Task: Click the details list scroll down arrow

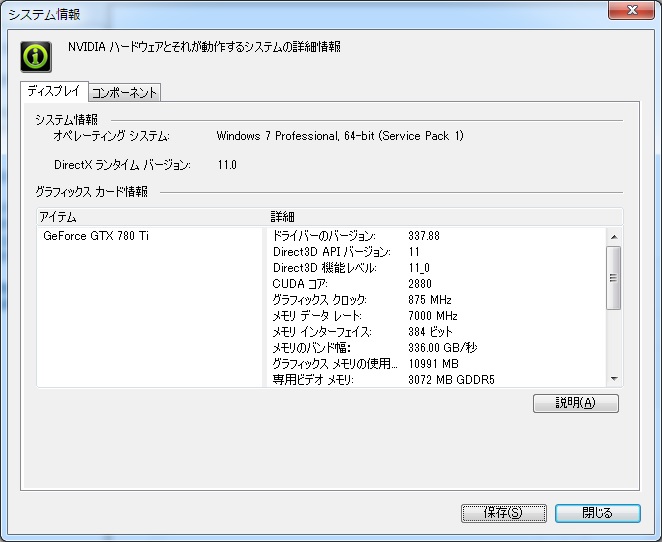Action: coord(614,379)
